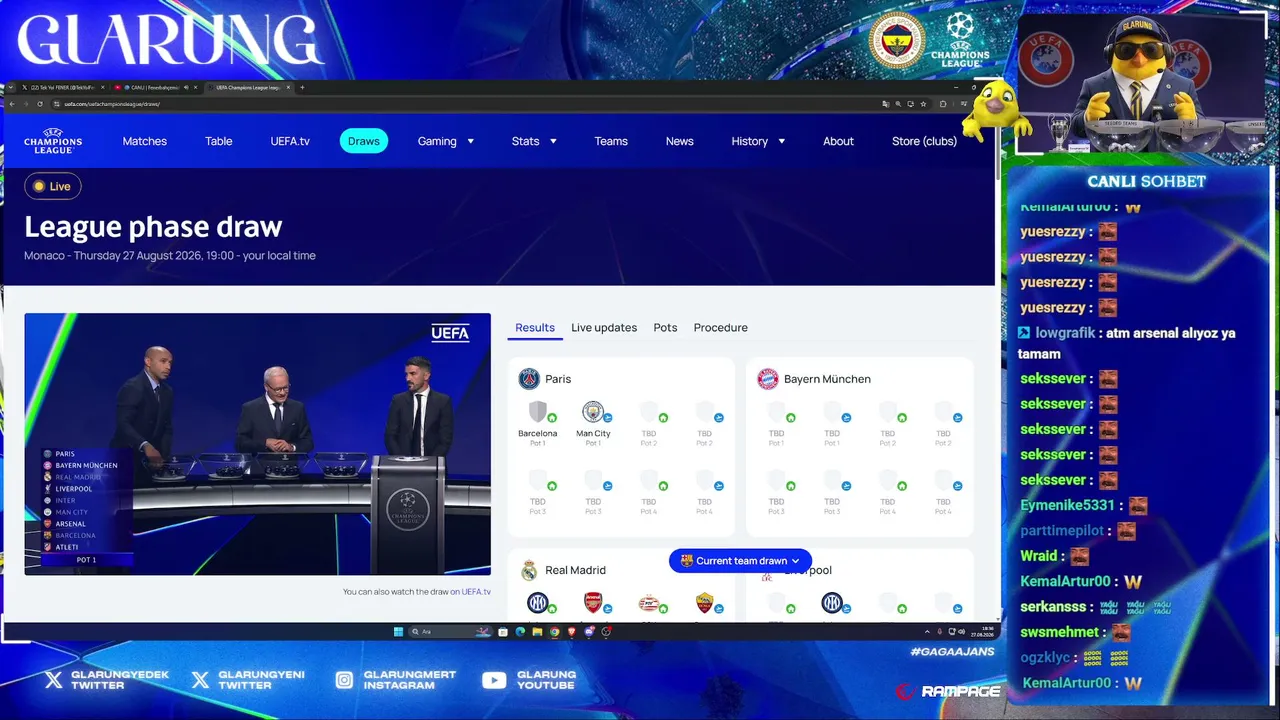Viewport: 1280px width, 720px height.
Task: Click swsmehmet chat username
Action: click(x=1061, y=632)
